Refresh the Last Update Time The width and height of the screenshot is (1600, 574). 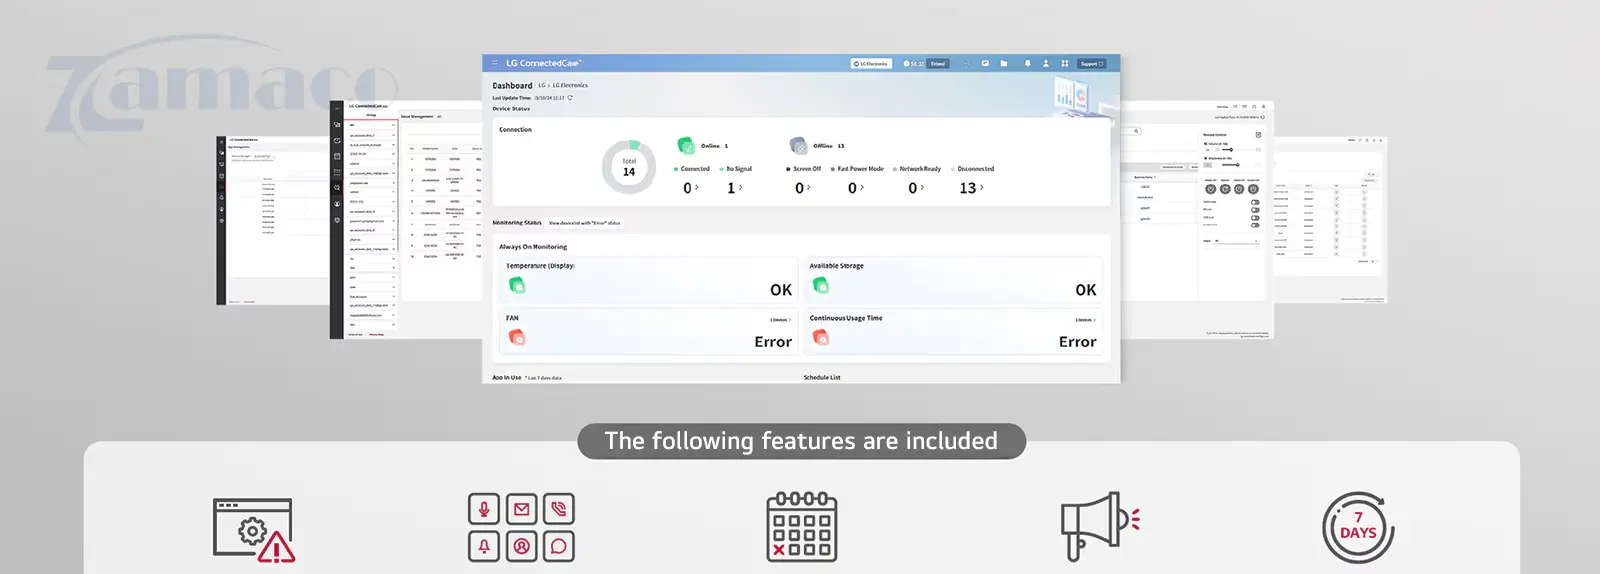coord(570,98)
